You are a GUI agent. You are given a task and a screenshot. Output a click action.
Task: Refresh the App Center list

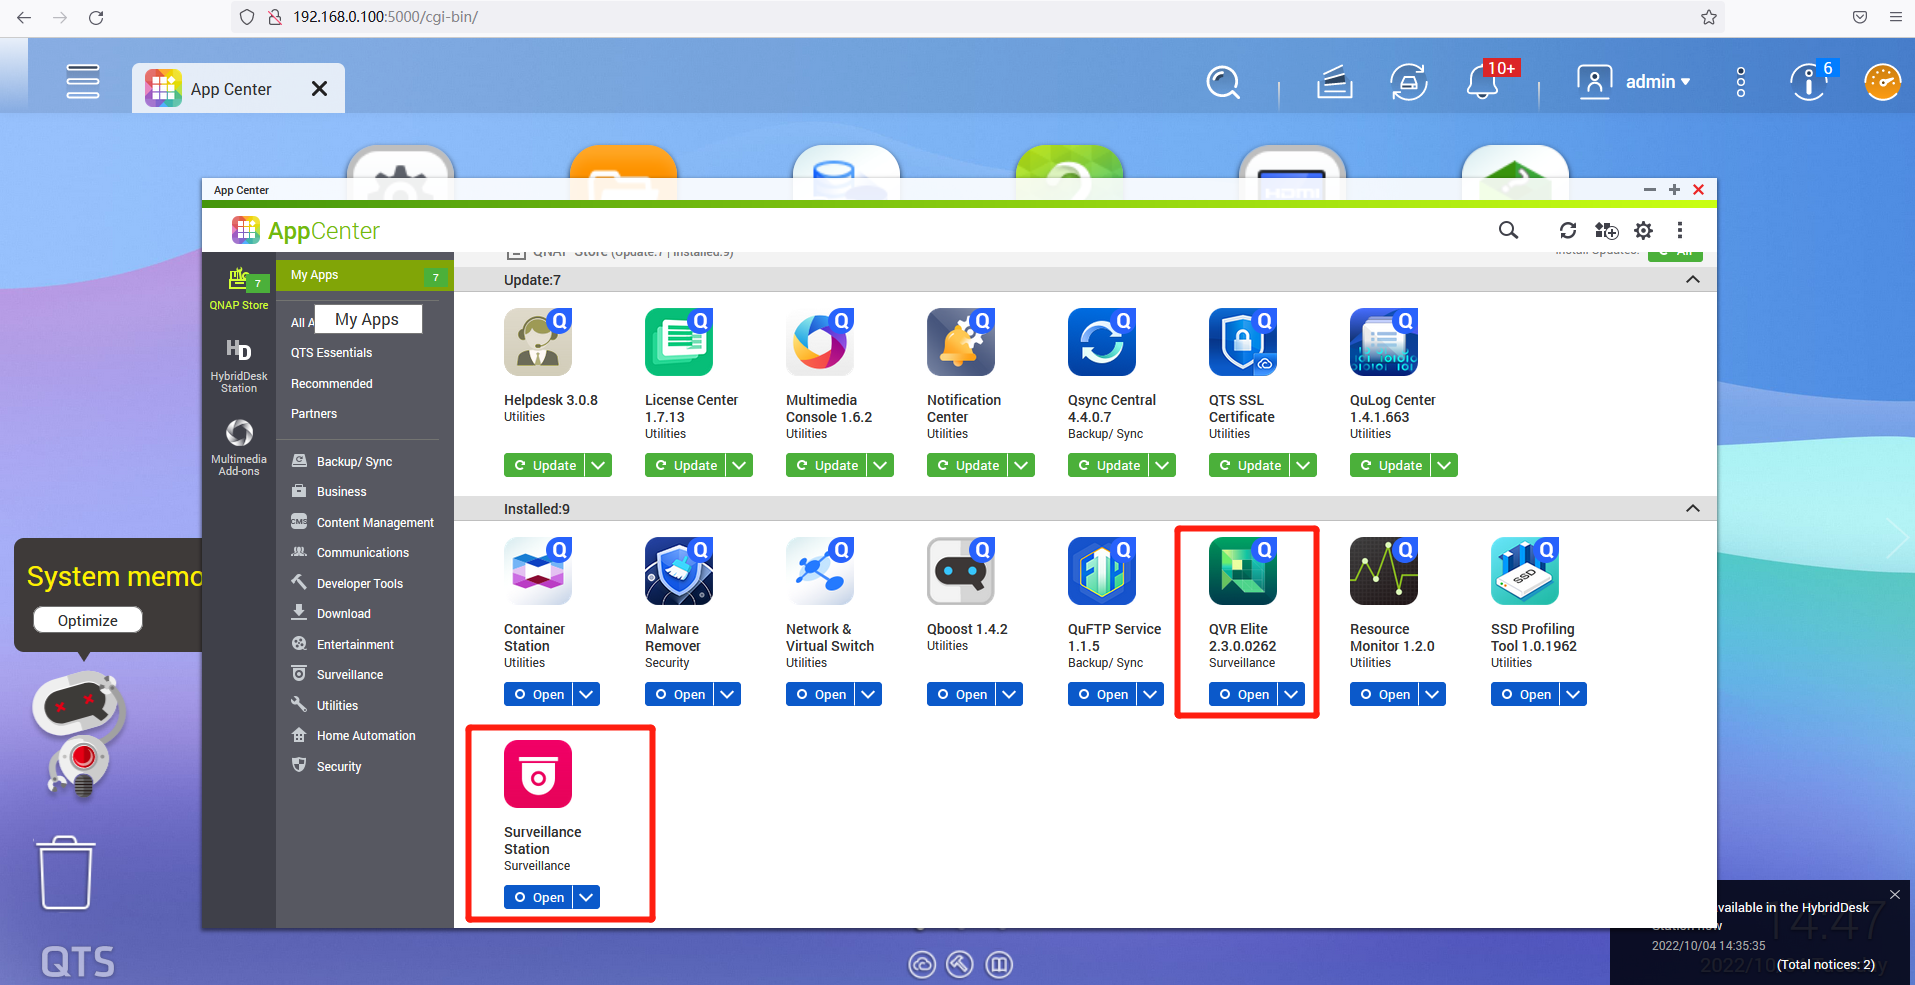1568,231
